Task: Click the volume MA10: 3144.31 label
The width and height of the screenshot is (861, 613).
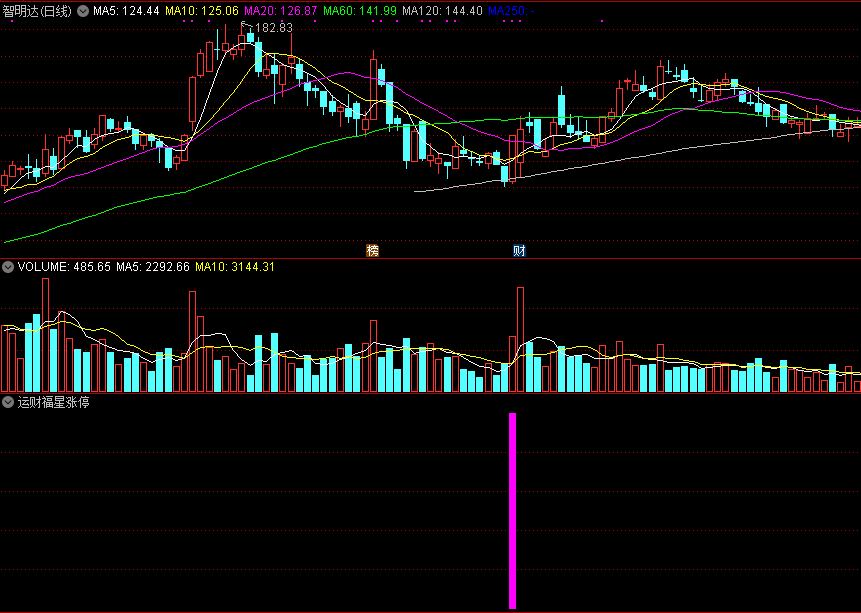Action: coord(235,268)
